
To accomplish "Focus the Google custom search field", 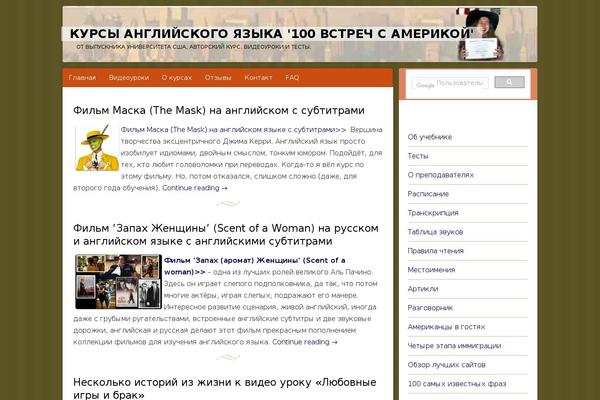I will (x=450, y=83).
